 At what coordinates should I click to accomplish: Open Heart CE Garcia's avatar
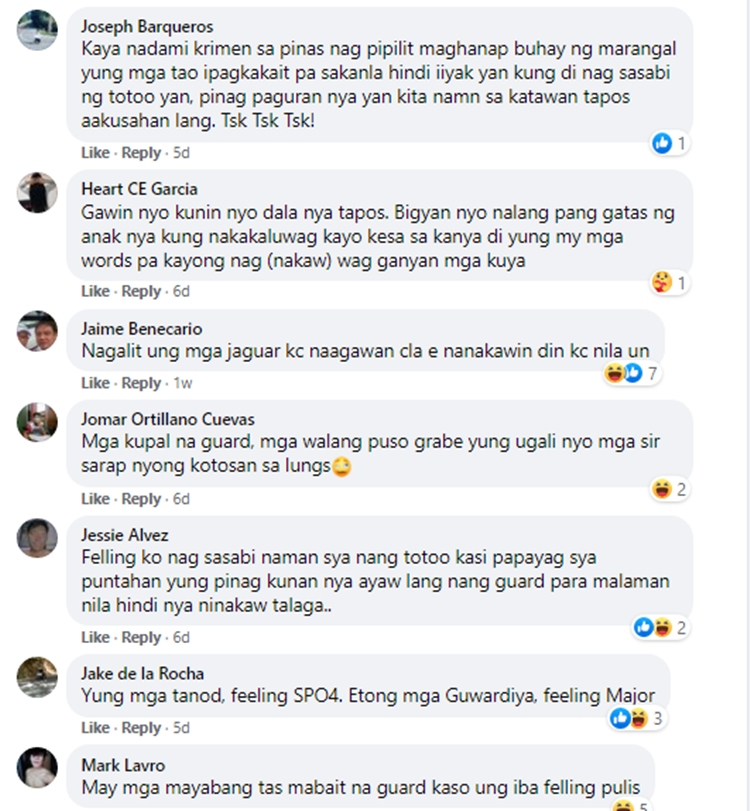coord(37,192)
